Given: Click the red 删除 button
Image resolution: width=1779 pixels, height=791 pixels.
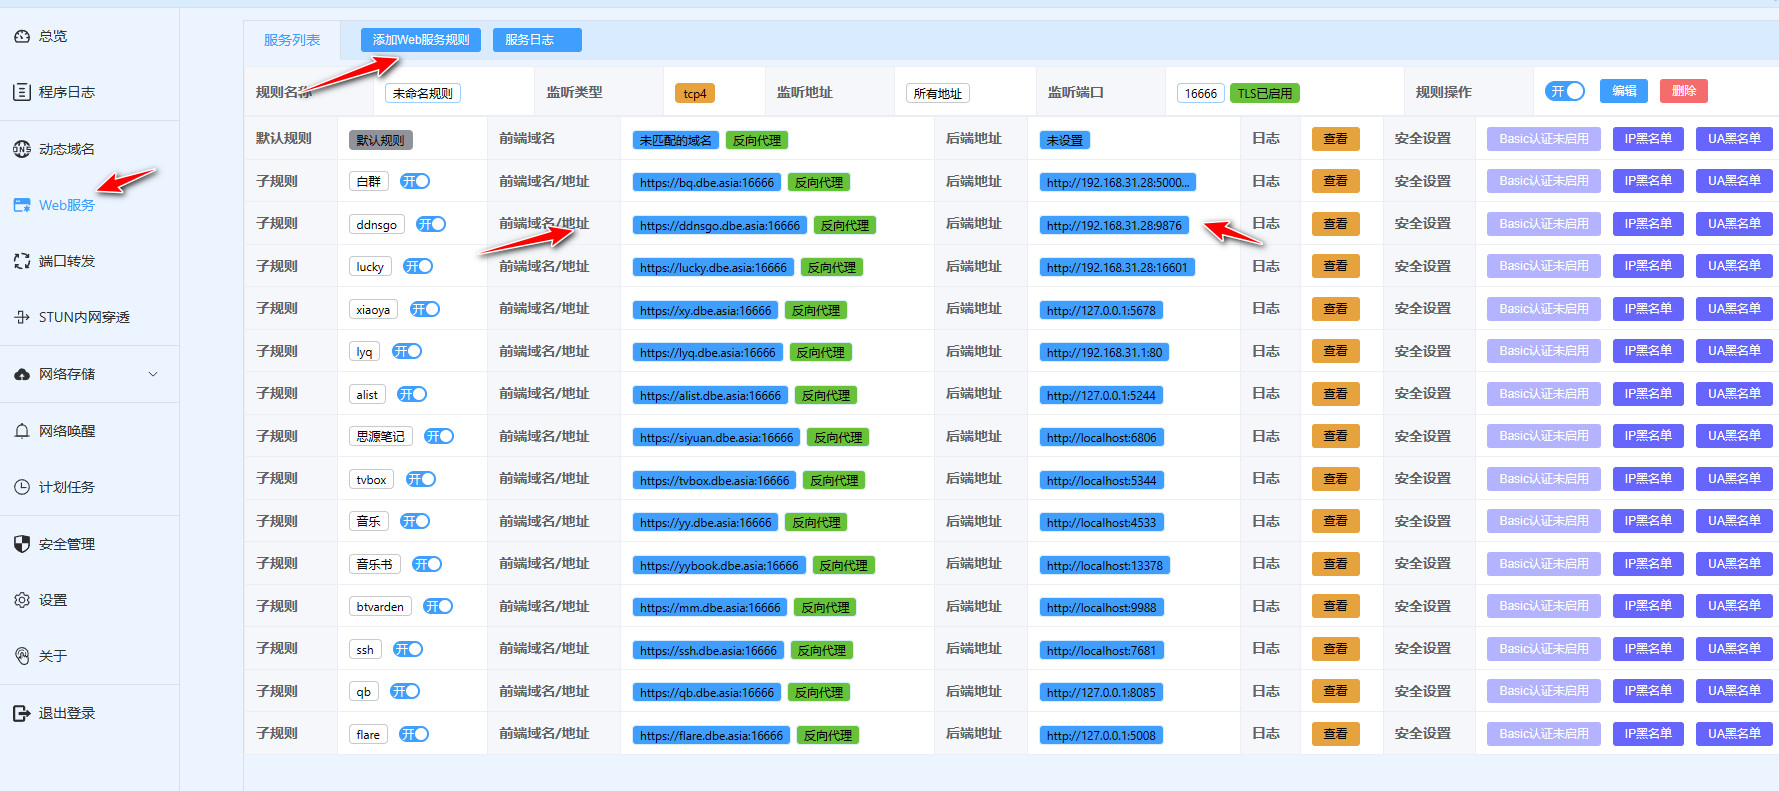Looking at the screenshot, I should tap(1684, 91).
